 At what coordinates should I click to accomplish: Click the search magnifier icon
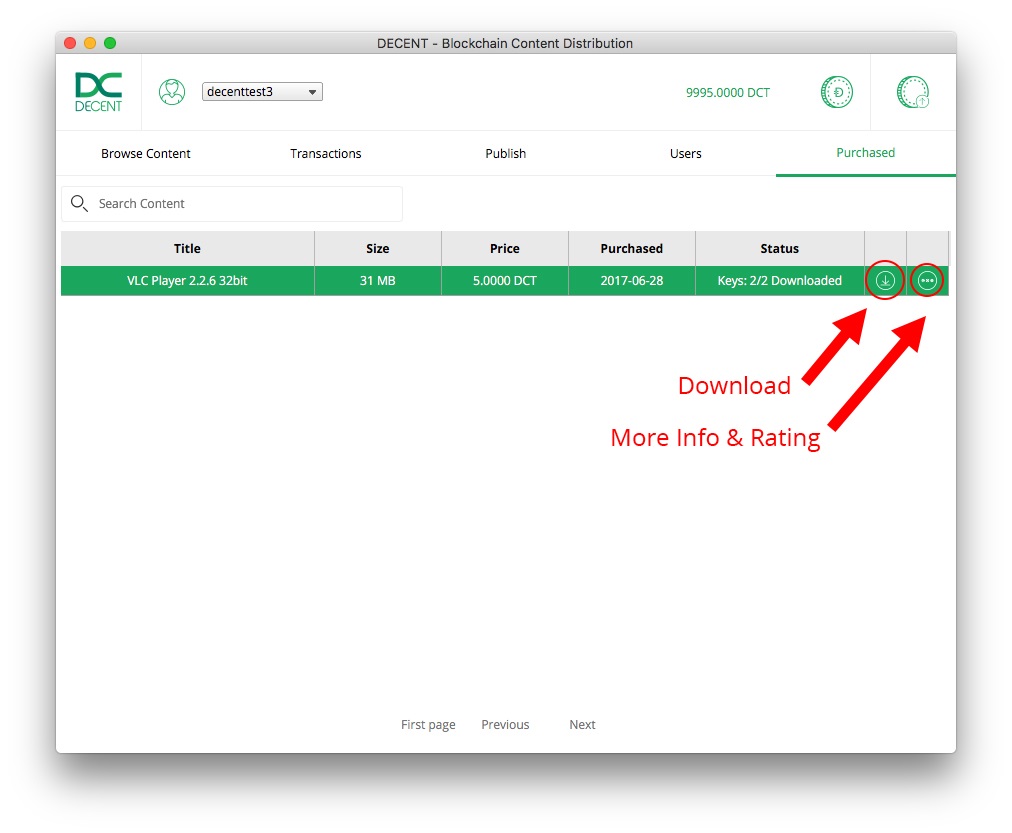[79, 203]
